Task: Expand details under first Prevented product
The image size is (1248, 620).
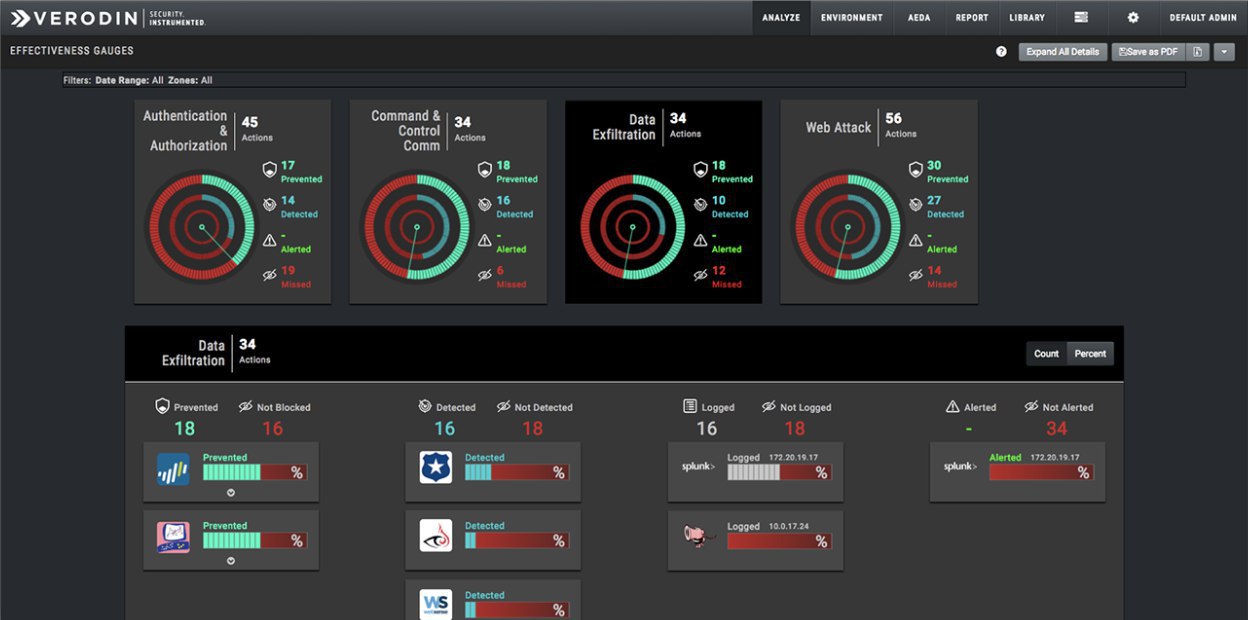Action: pos(231,493)
